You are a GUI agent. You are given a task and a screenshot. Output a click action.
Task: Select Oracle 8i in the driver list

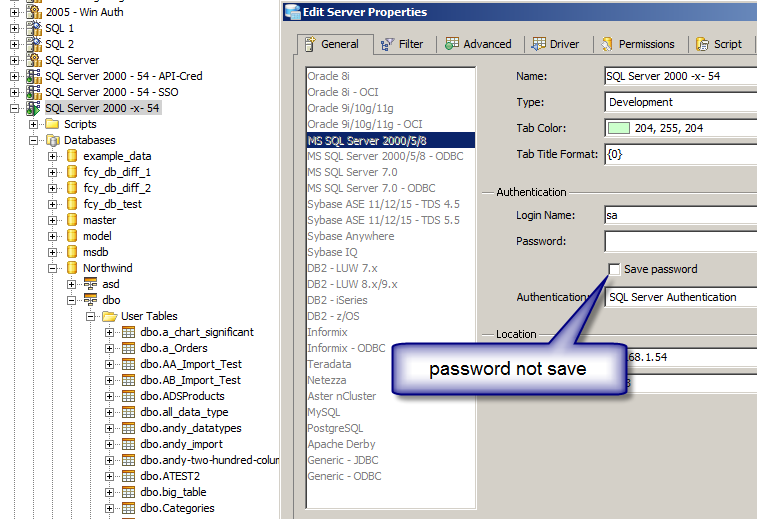pos(391,76)
